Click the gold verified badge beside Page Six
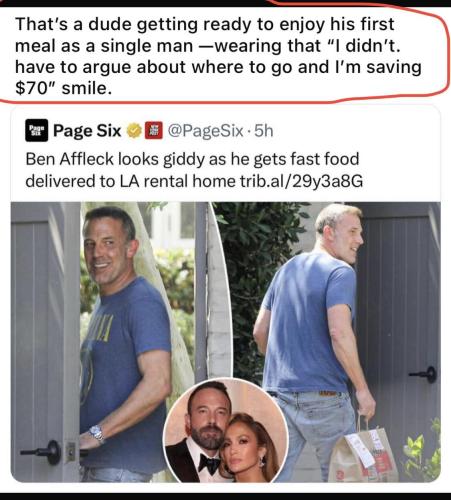Viewport: 451px width, 500px height. (x=134, y=131)
